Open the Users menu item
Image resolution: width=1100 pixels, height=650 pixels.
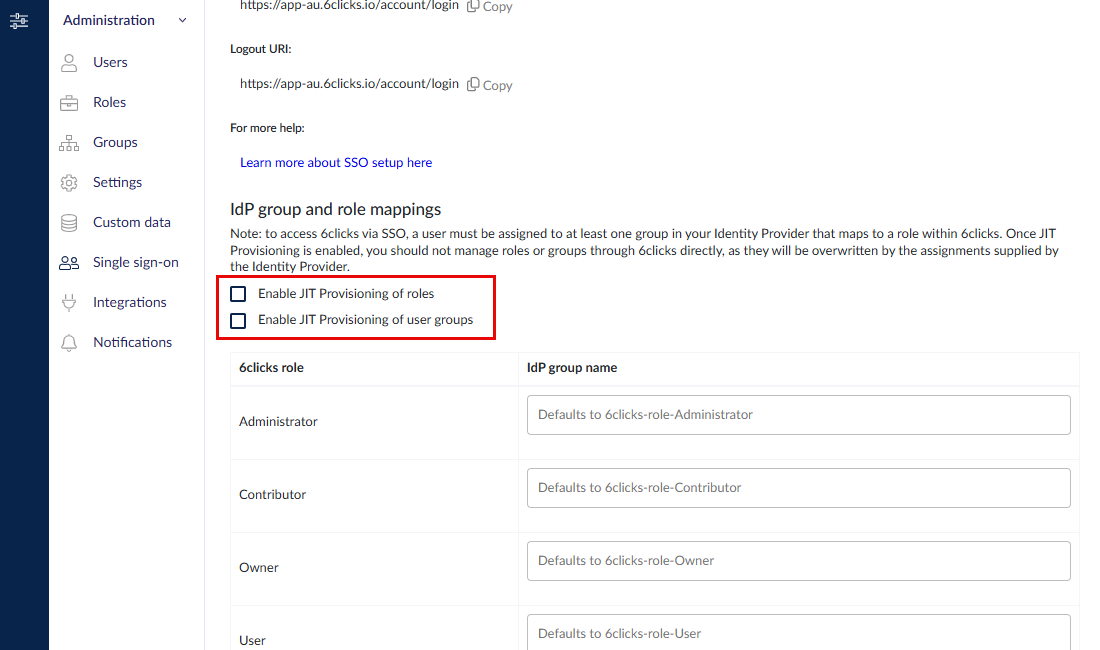[x=110, y=62]
